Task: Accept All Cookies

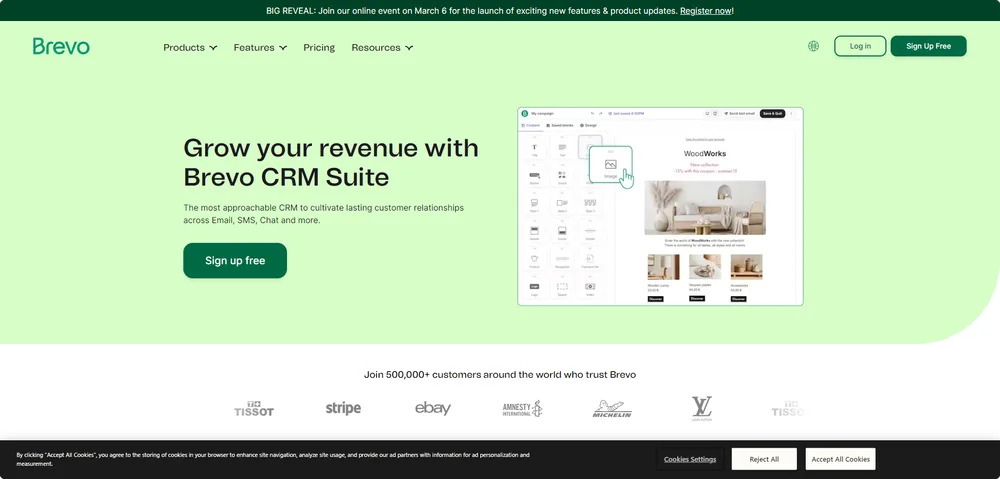Action: (841, 459)
